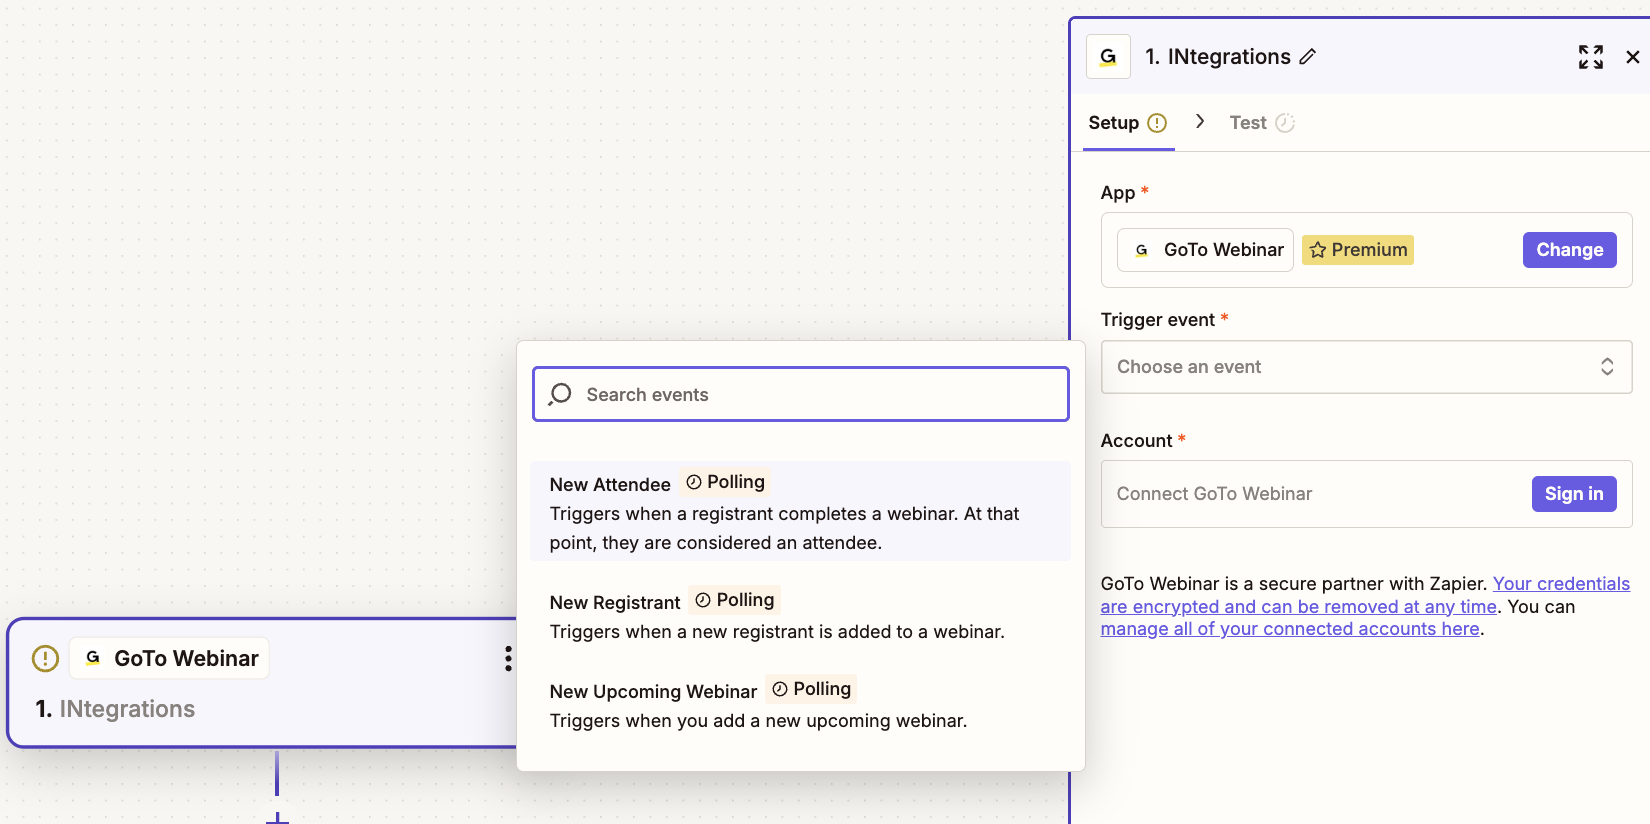
Task: Click the Test tab clock icon
Action: pyautogui.click(x=1285, y=123)
